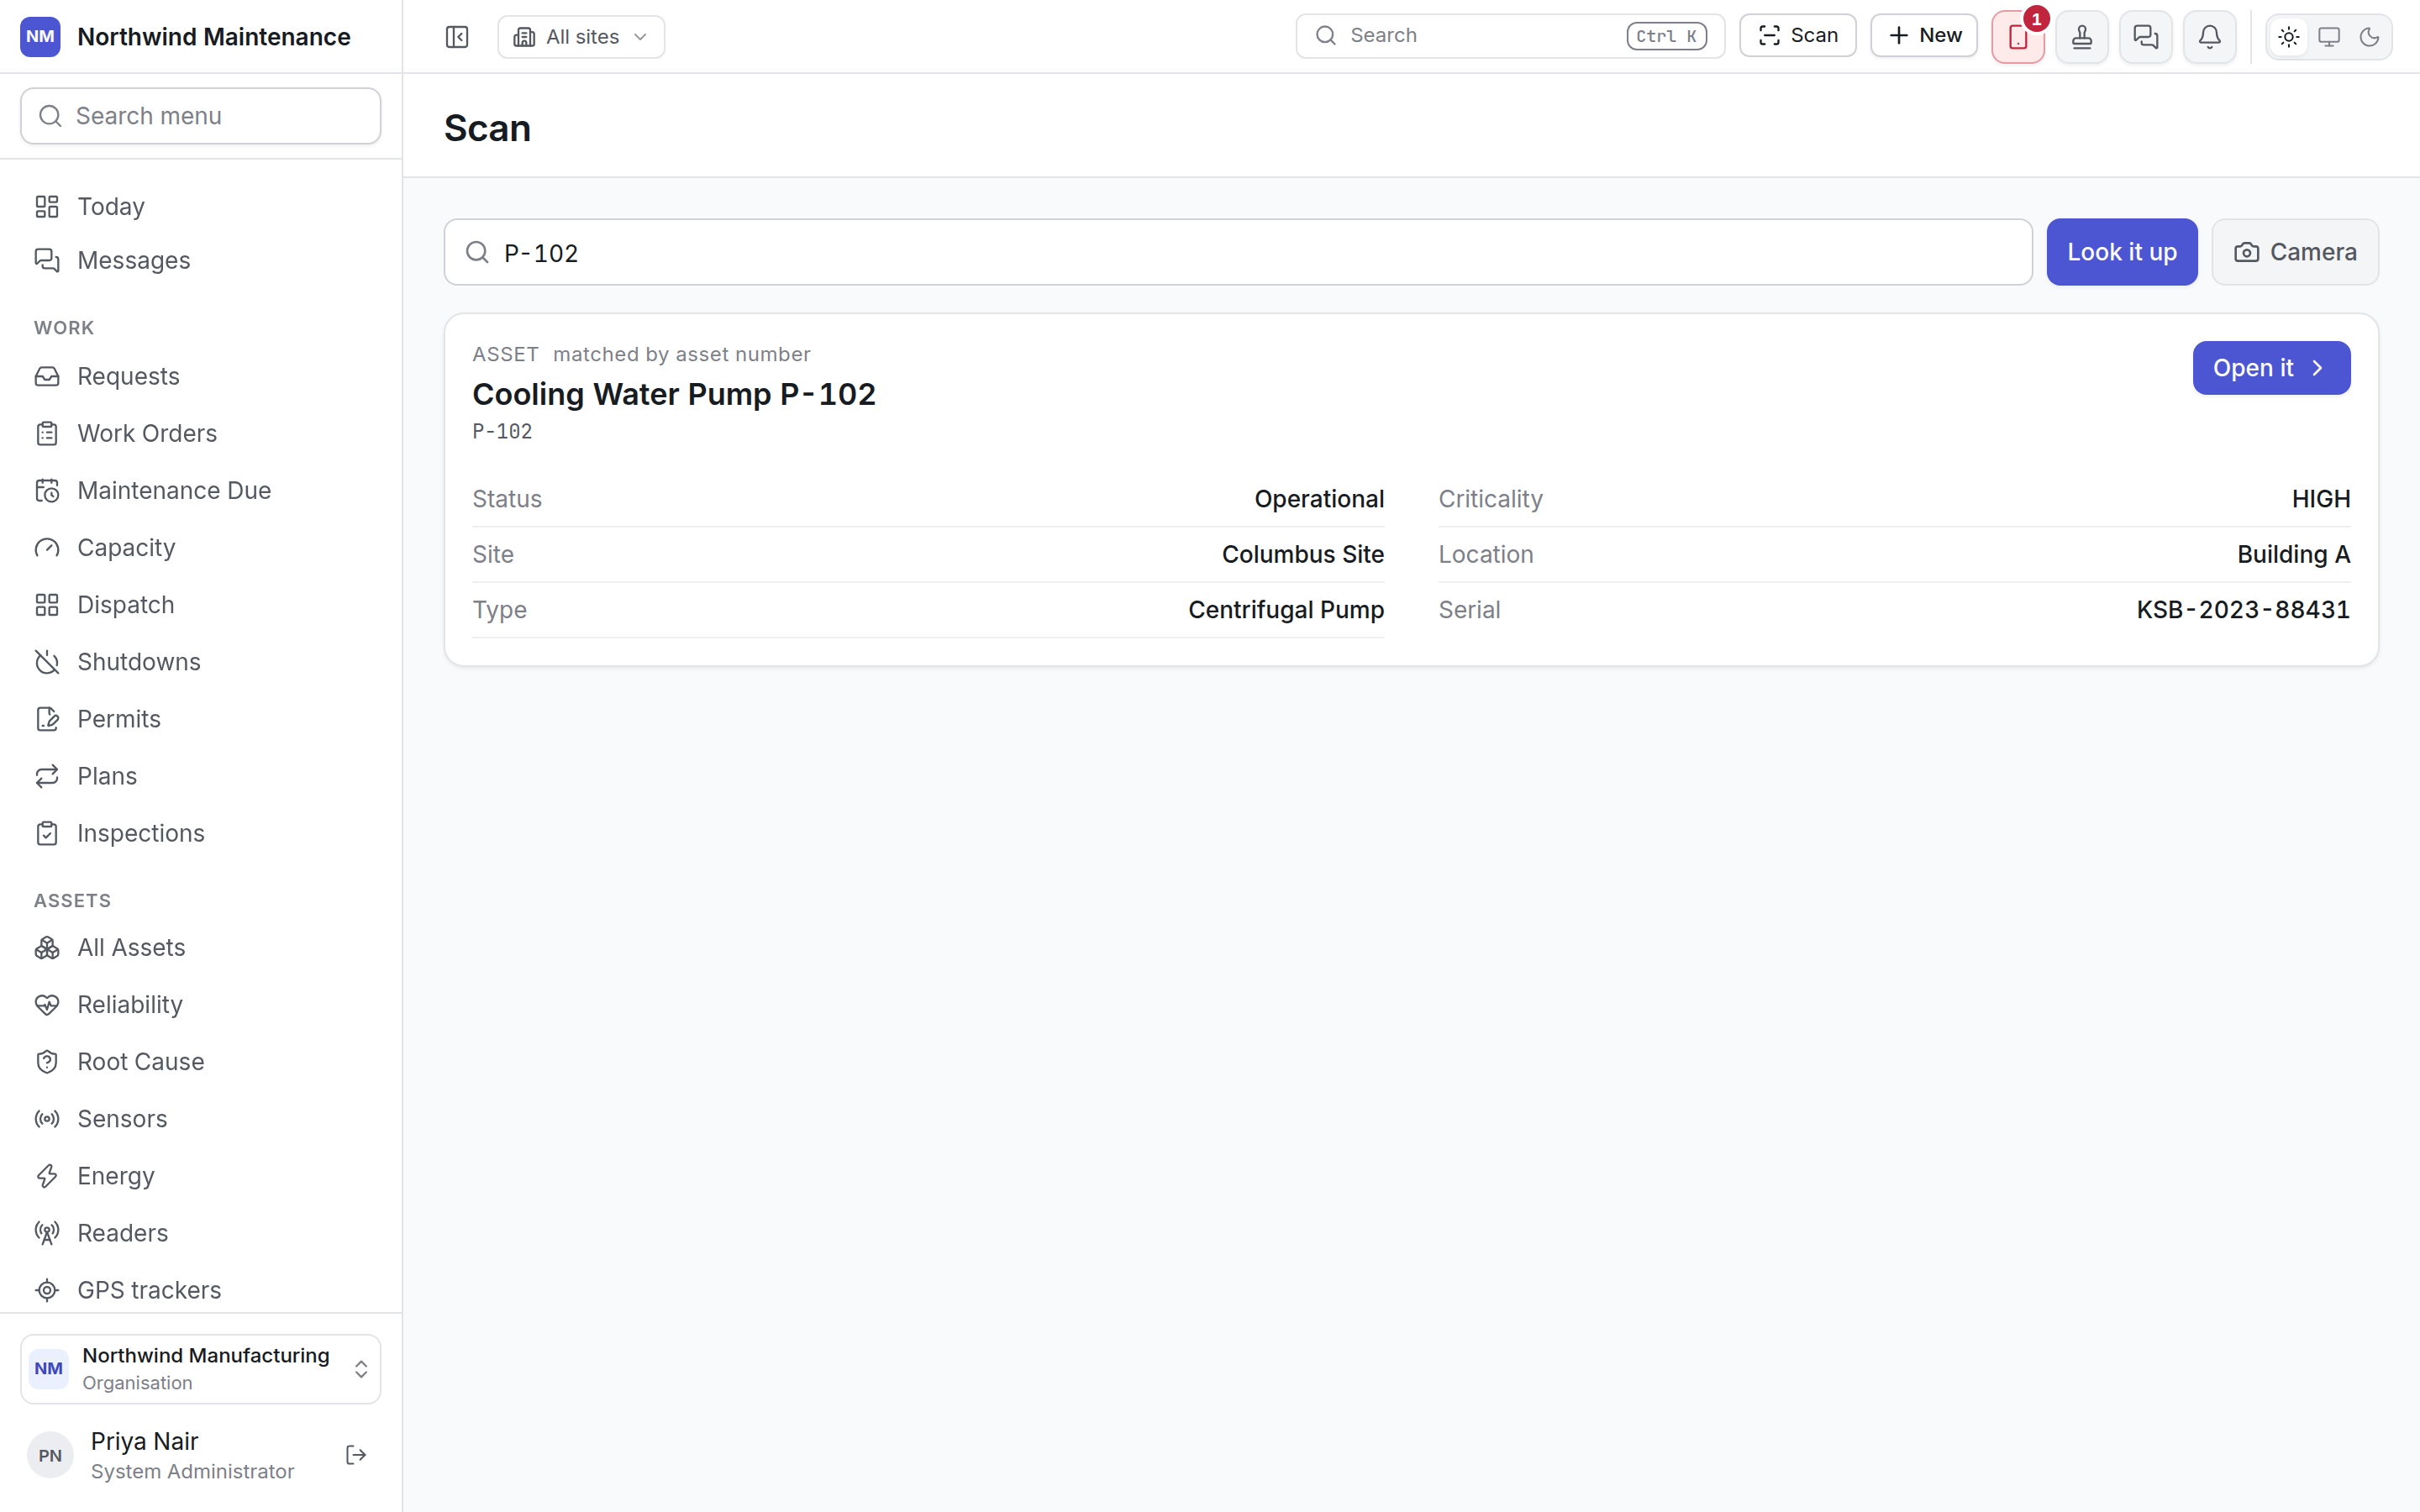Collapse the sidebar panel icon
Viewport: 2420px width, 1512px height.
[457, 37]
